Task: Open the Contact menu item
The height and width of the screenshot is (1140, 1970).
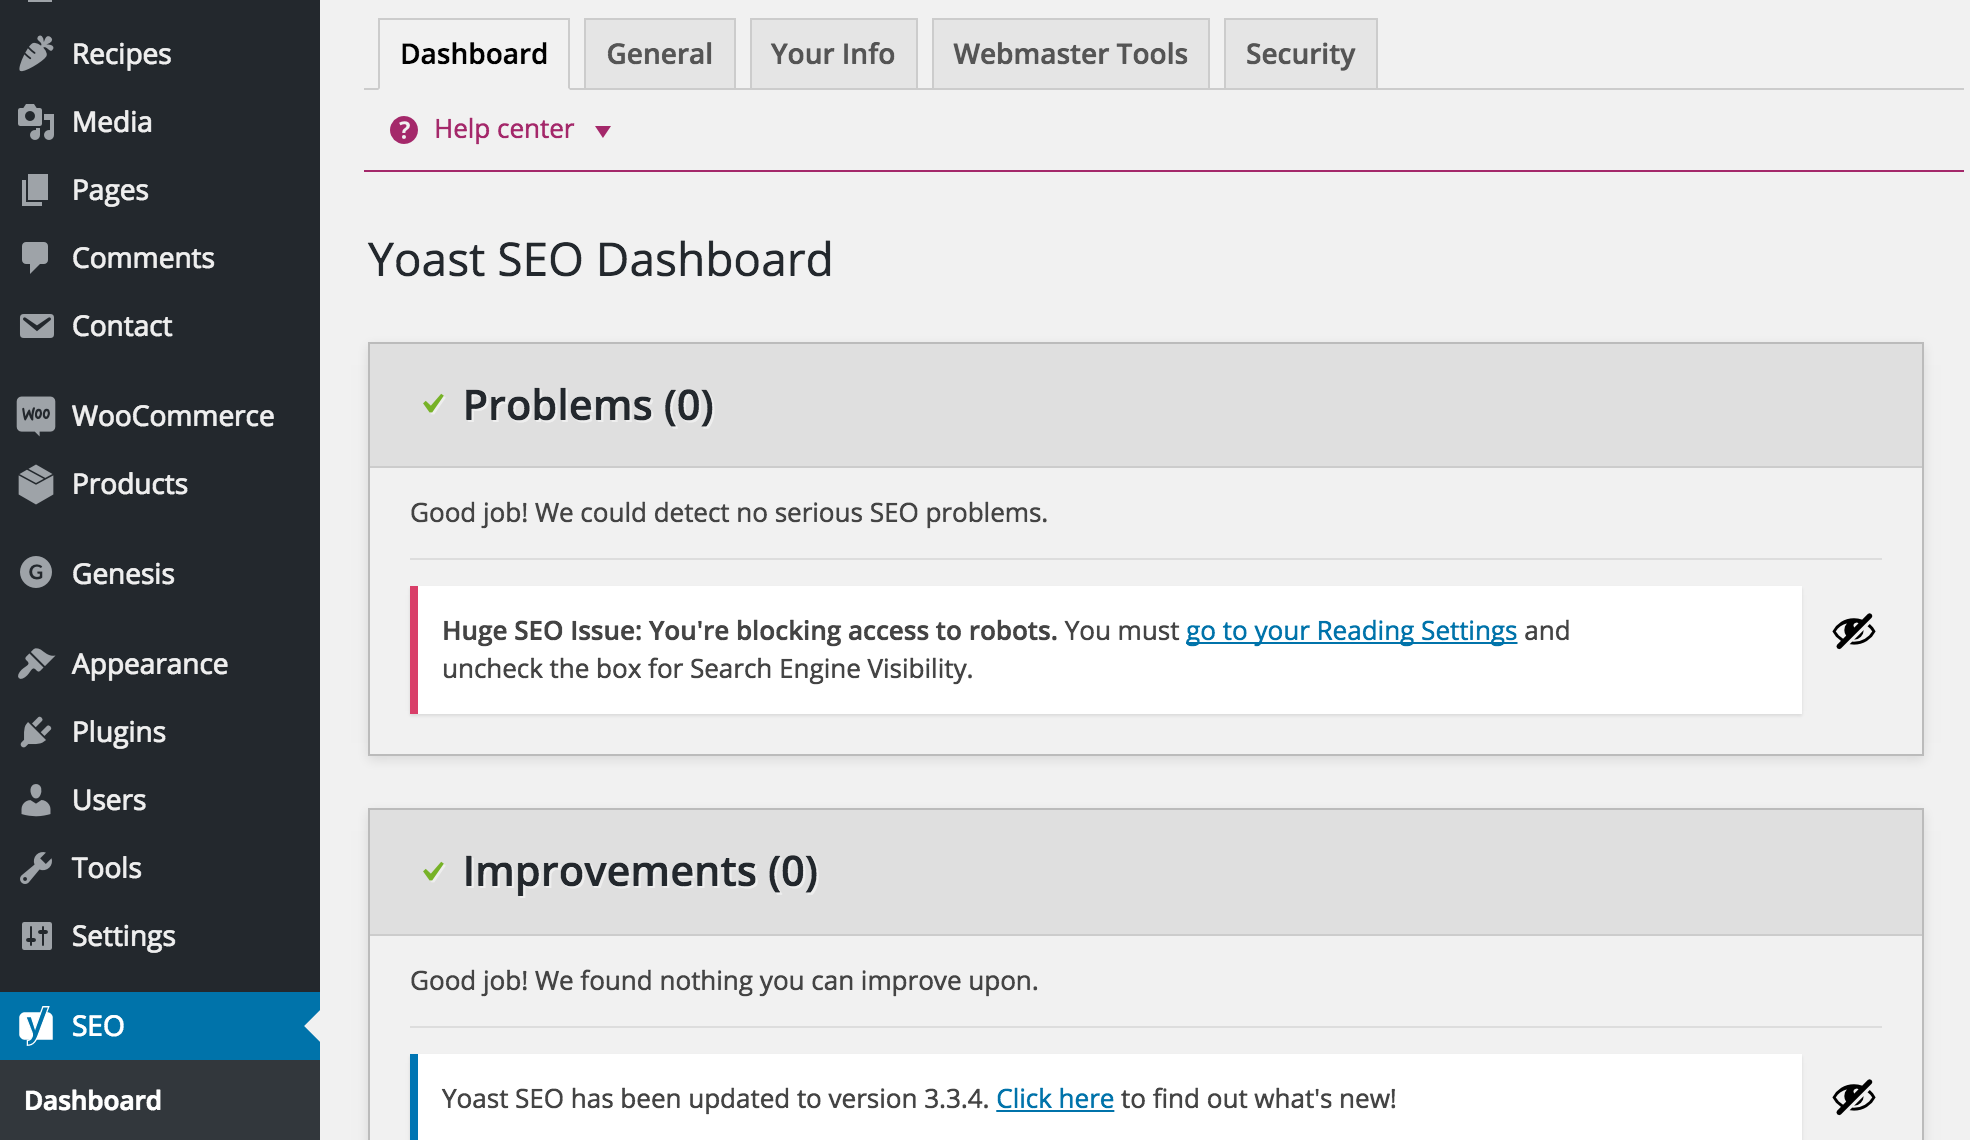Action: tap(160, 326)
